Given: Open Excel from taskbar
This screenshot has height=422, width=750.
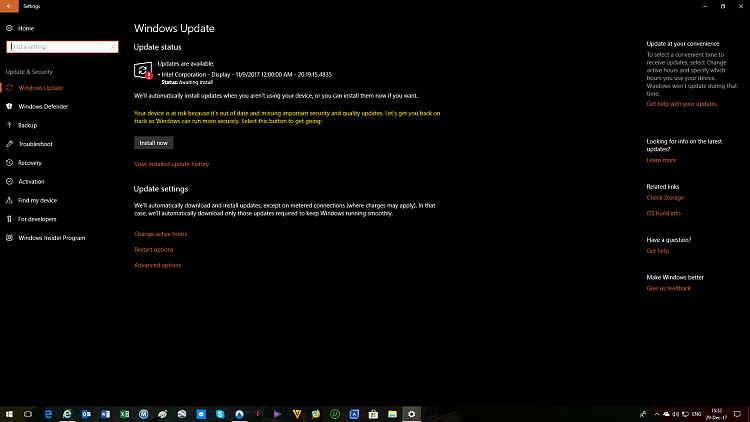Looking at the screenshot, I should tap(124, 414).
